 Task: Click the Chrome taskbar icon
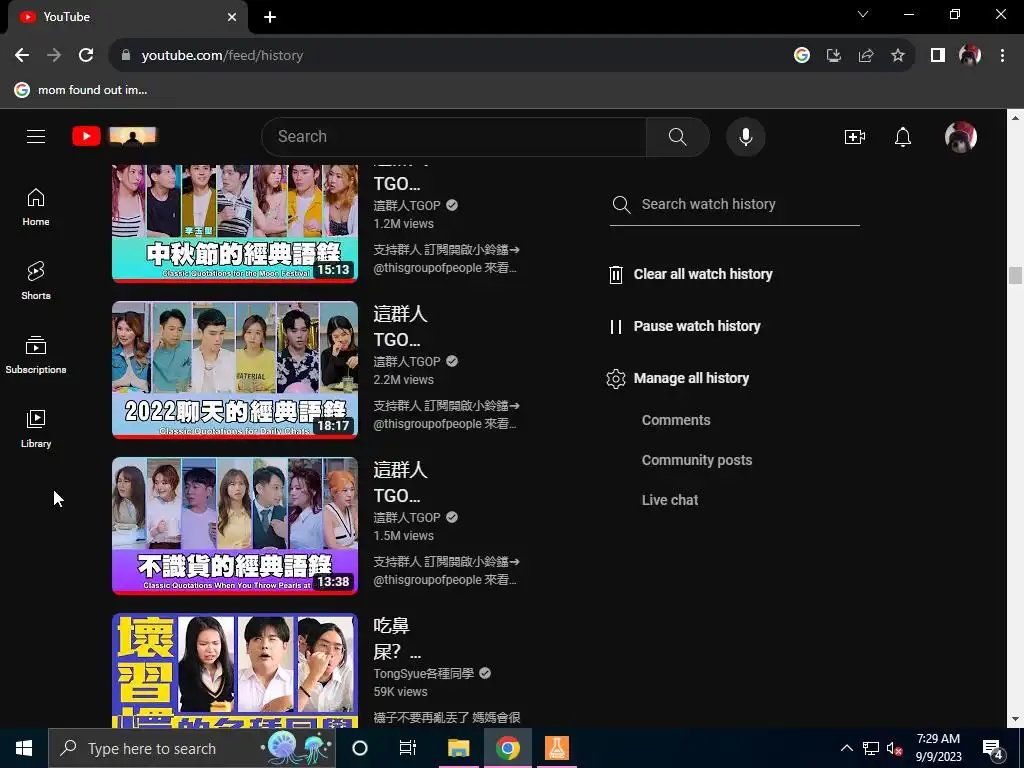click(507, 748)
